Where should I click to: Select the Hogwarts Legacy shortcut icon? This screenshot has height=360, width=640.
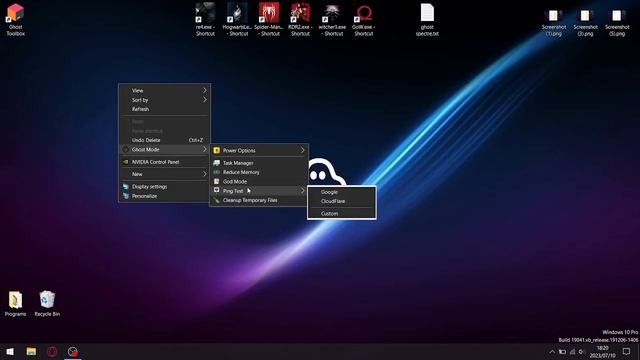pos(237,19)
